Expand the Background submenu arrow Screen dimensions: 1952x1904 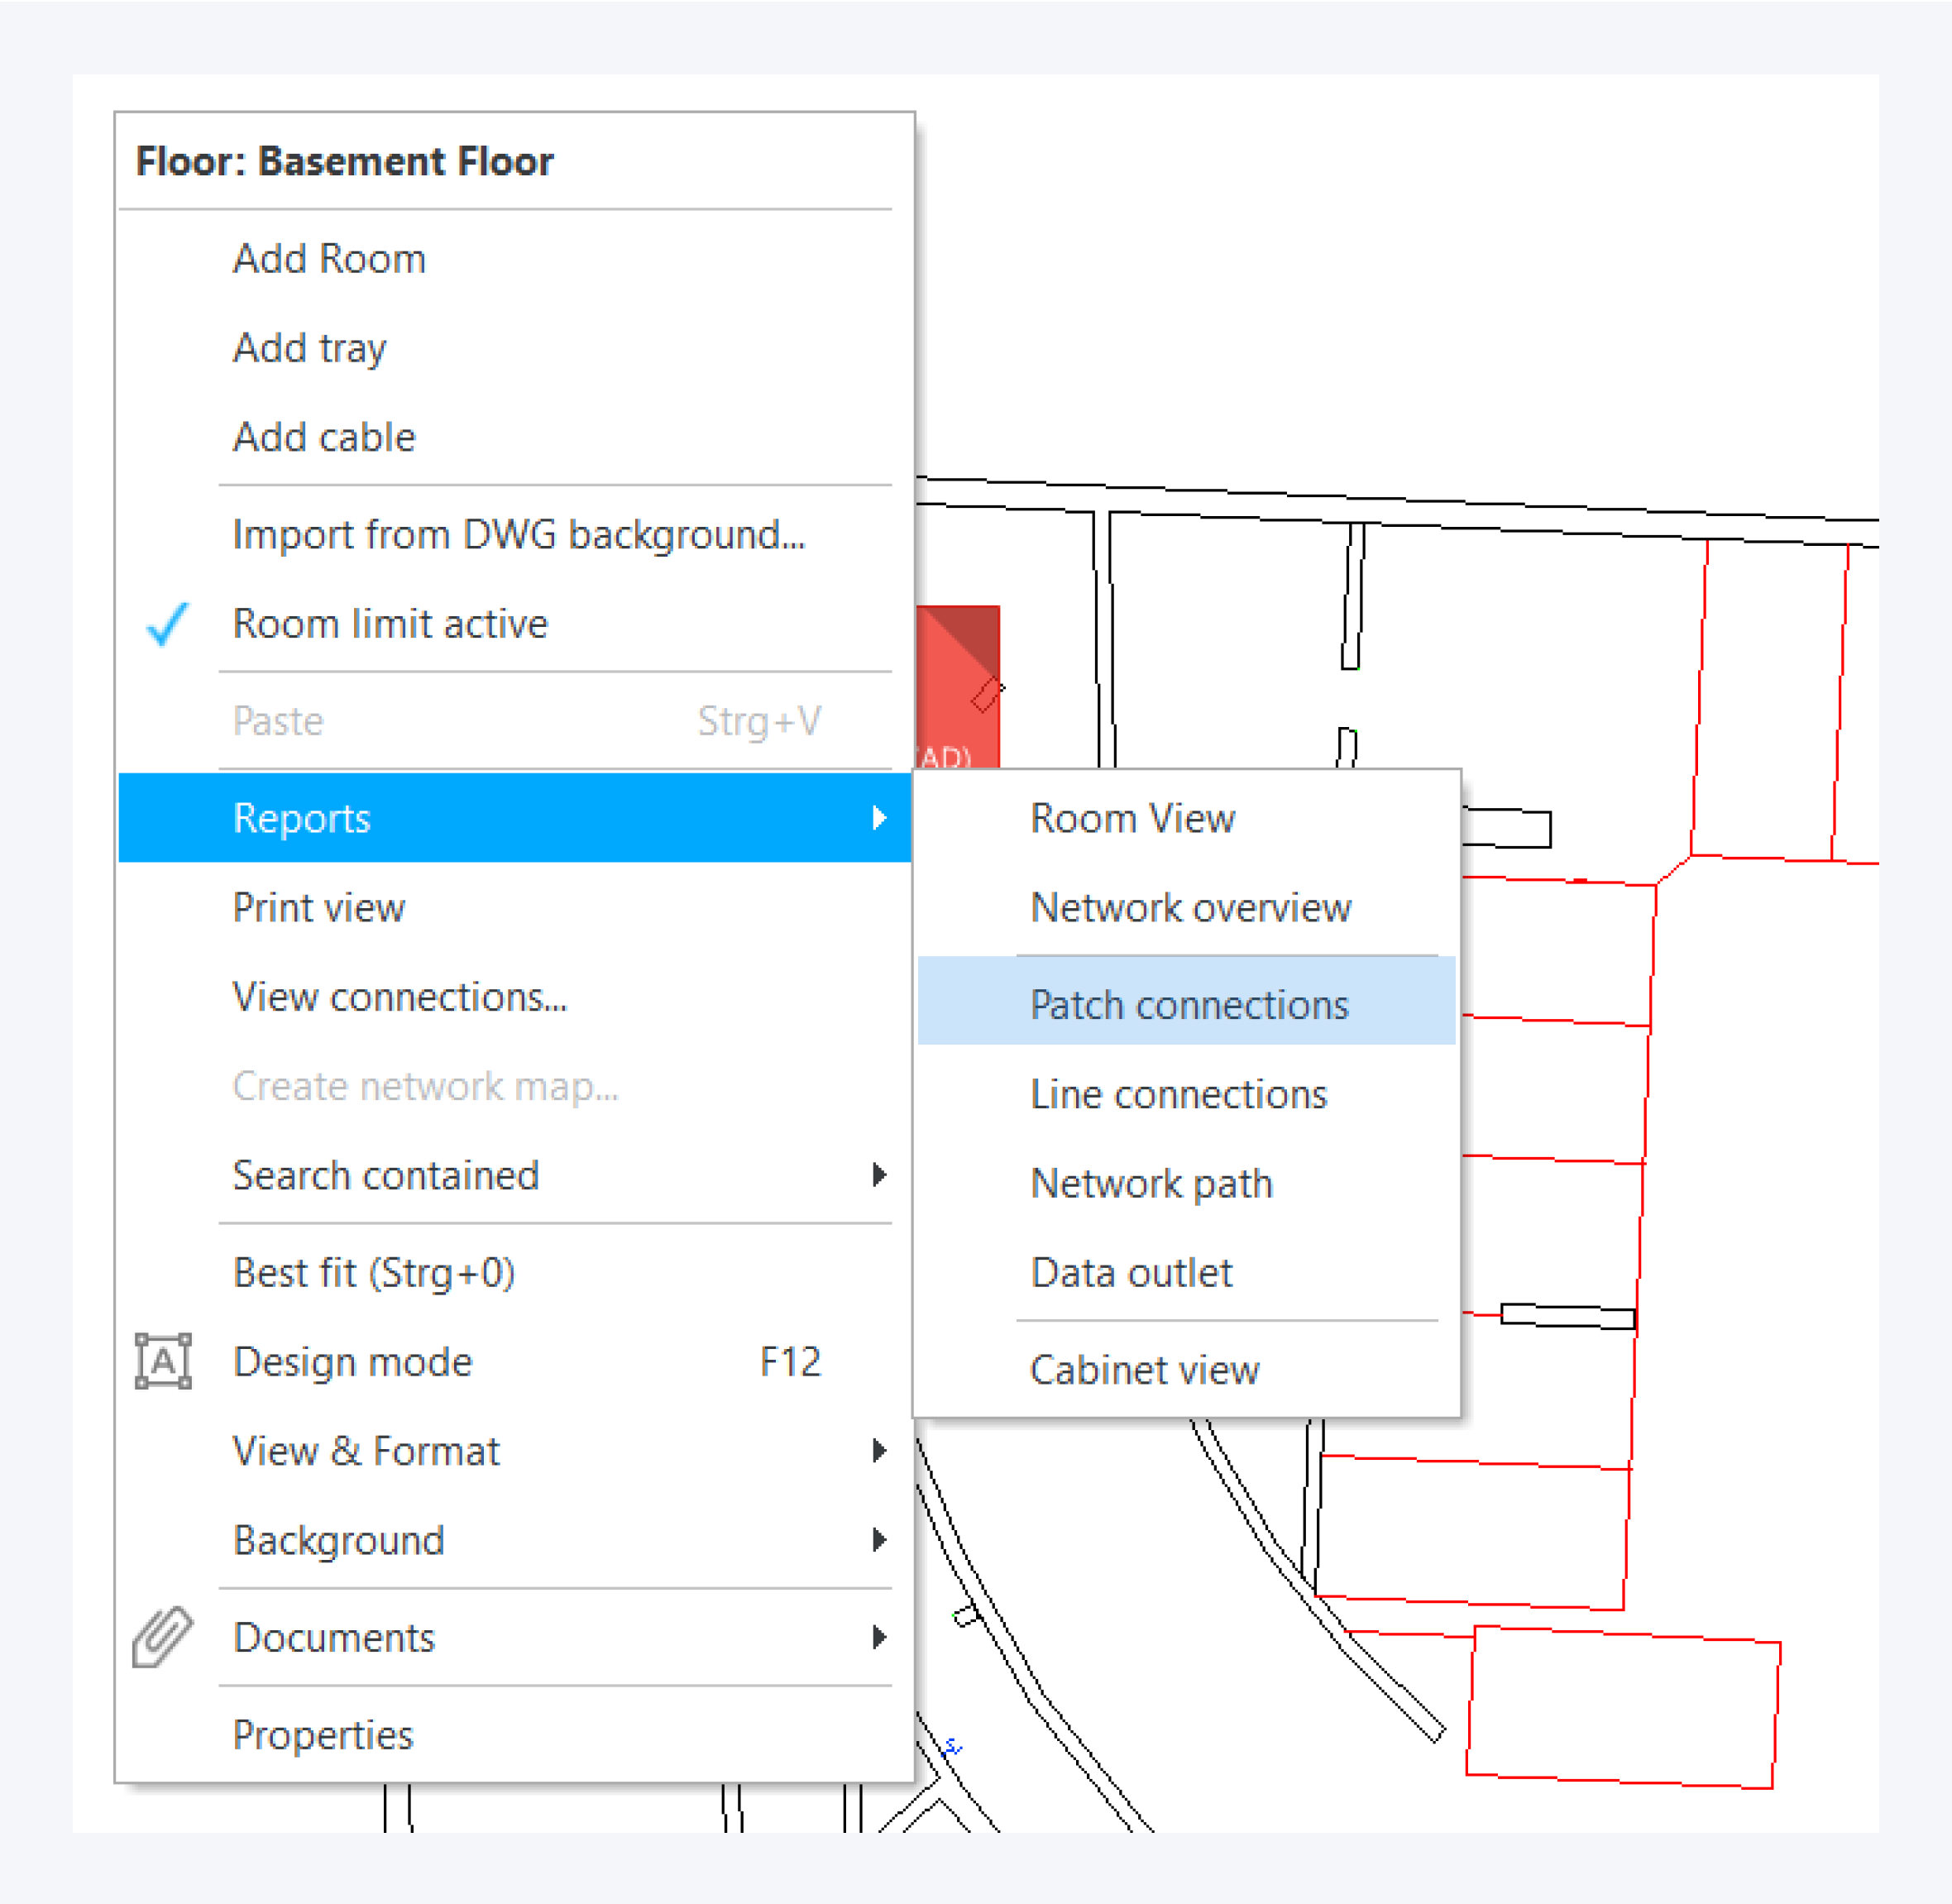click(x=878, y=1540)
